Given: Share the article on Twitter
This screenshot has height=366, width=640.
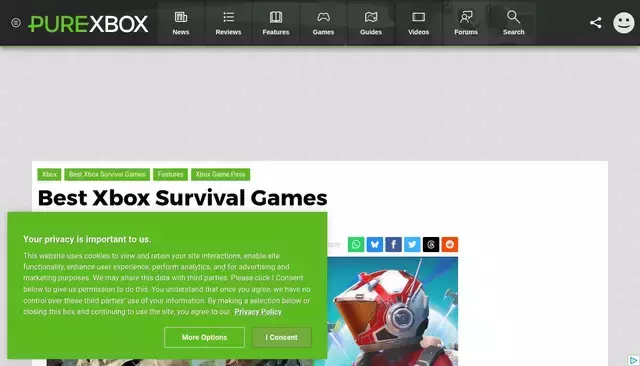Looking at the screenshot, I should pyautogui.click(x=412, y=244).
